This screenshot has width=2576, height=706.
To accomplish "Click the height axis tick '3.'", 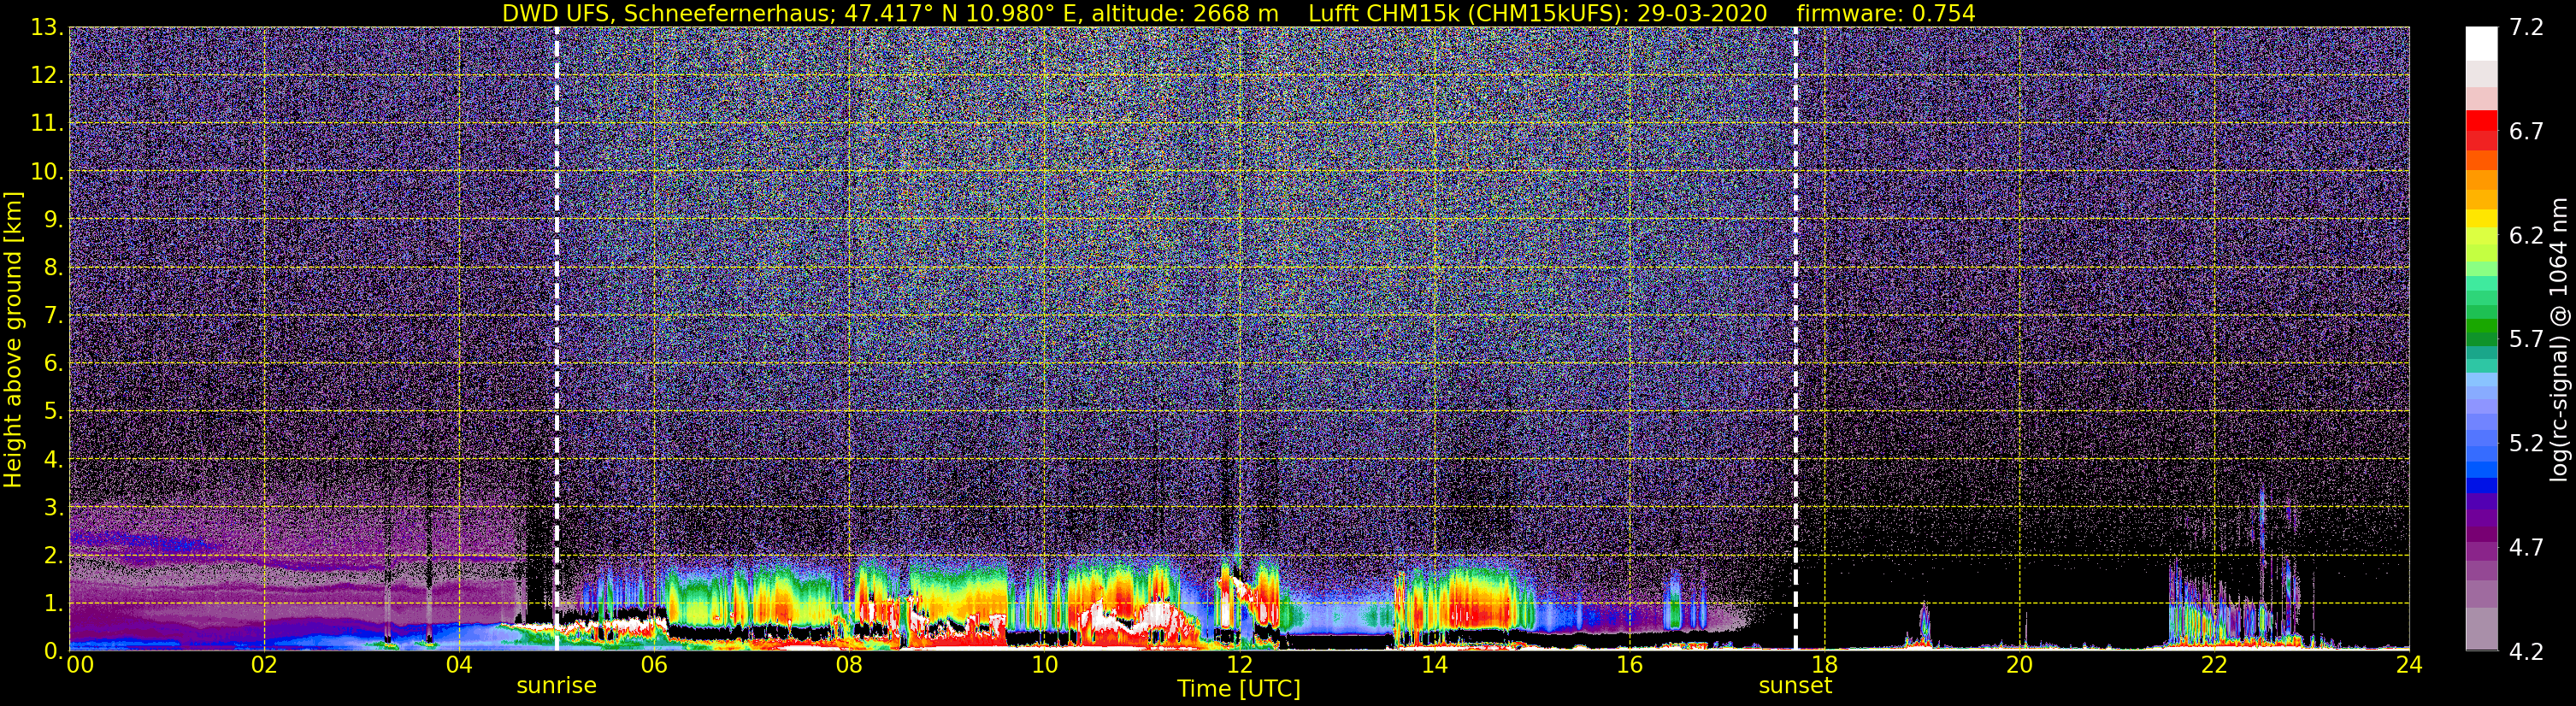I will [53, 507].
